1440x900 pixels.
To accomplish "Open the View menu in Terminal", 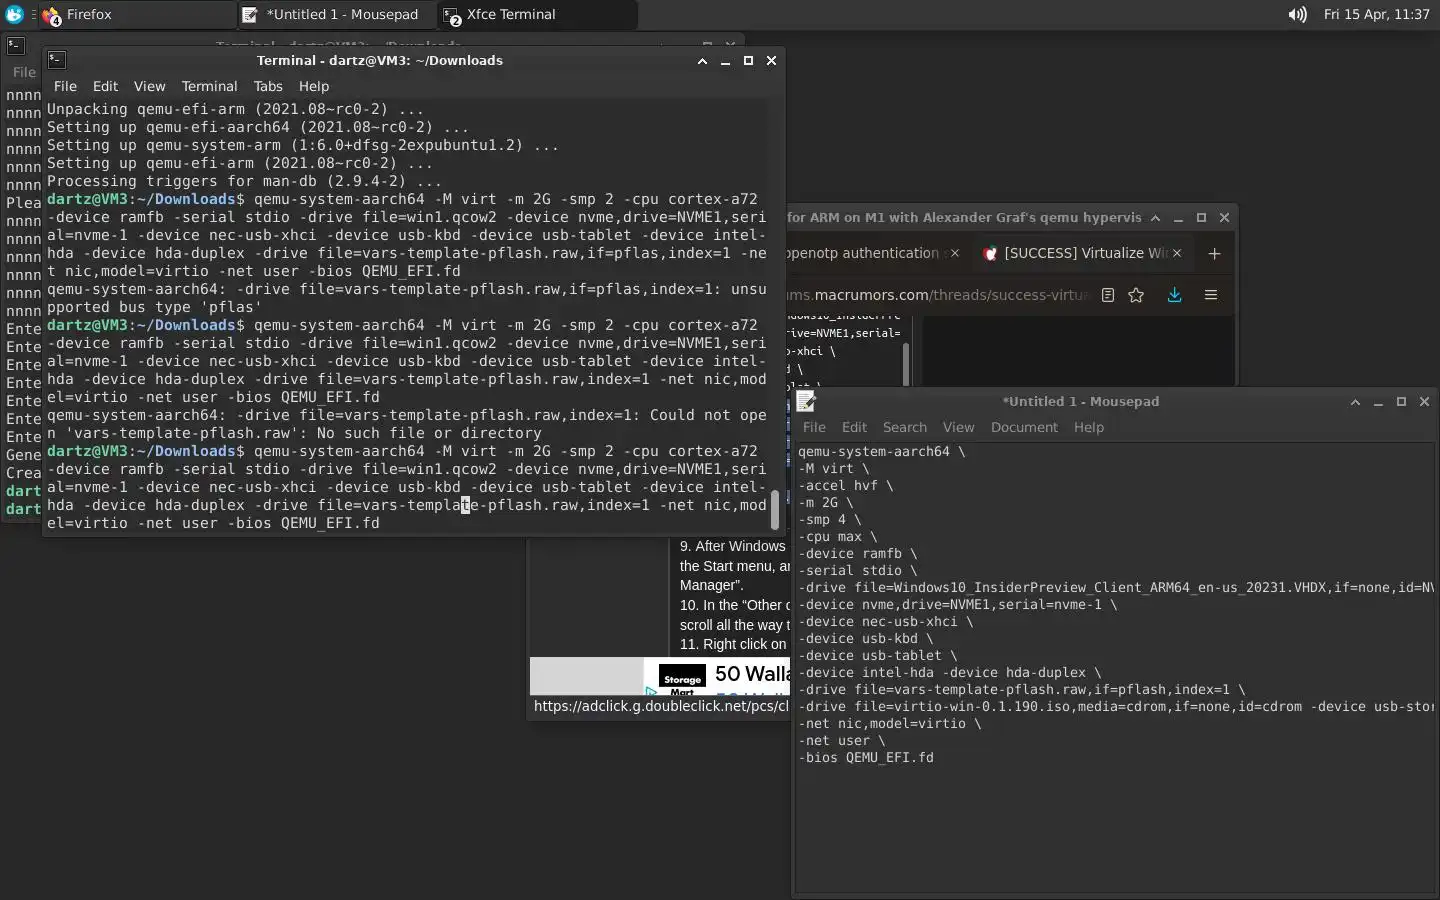I will pyautogui.click(x=149, y=86).
